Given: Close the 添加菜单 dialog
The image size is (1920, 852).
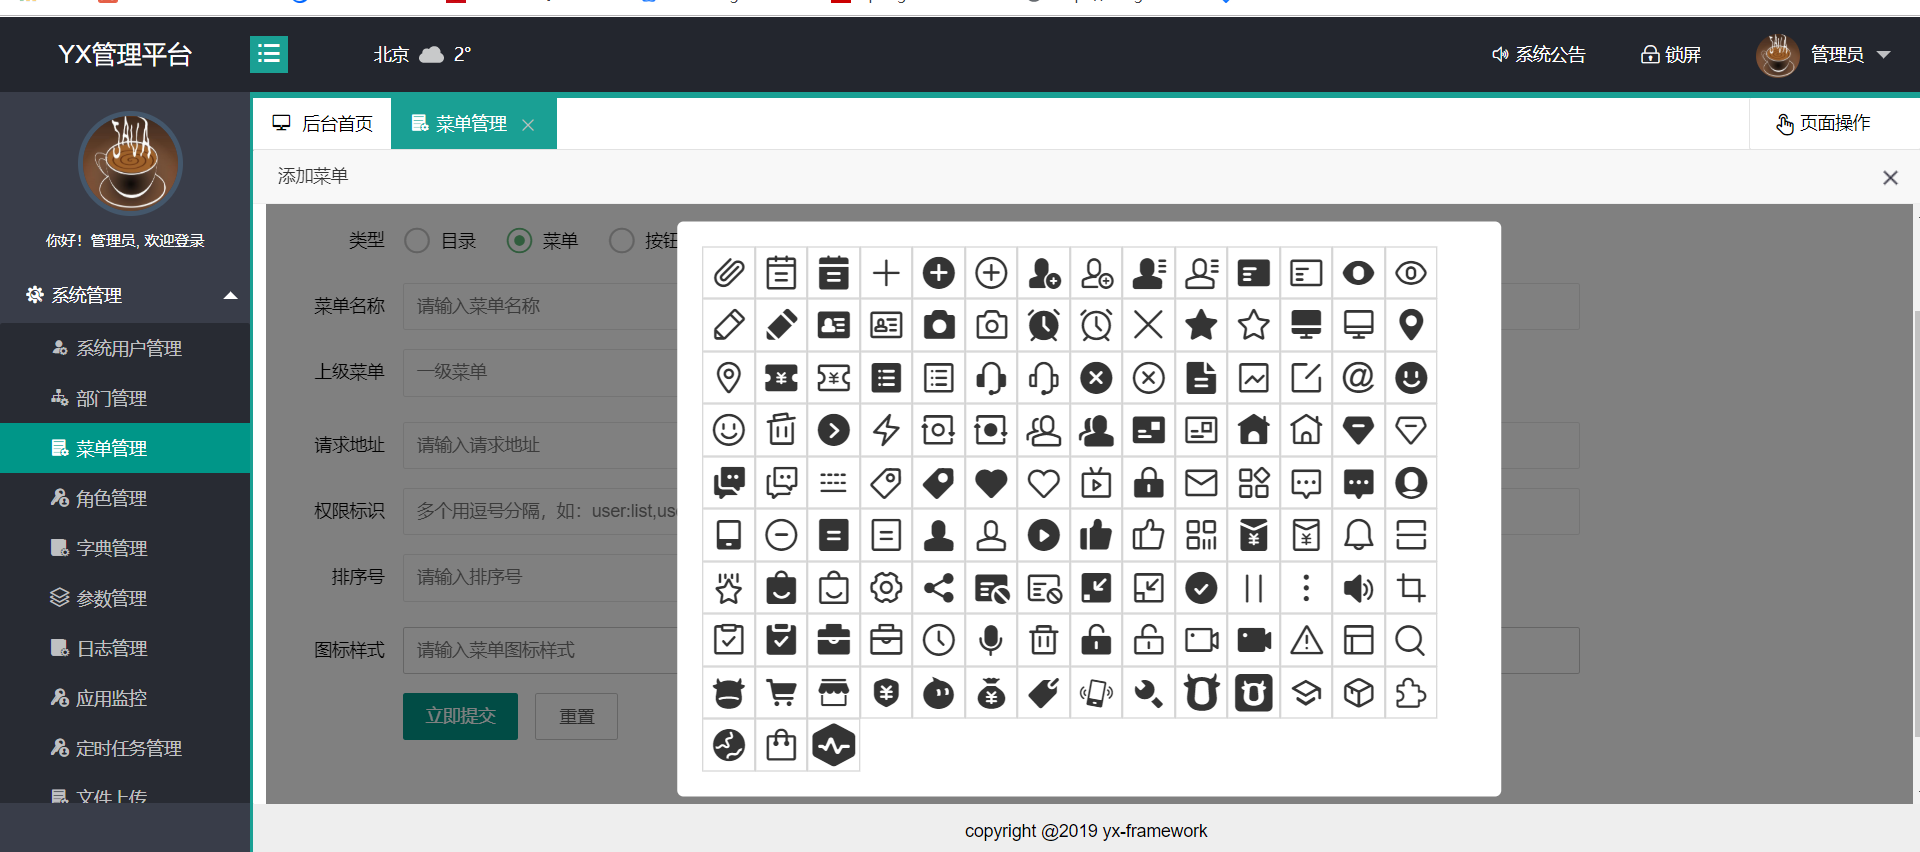Looking at the screenshot, I should click(x=1890, y=178).
